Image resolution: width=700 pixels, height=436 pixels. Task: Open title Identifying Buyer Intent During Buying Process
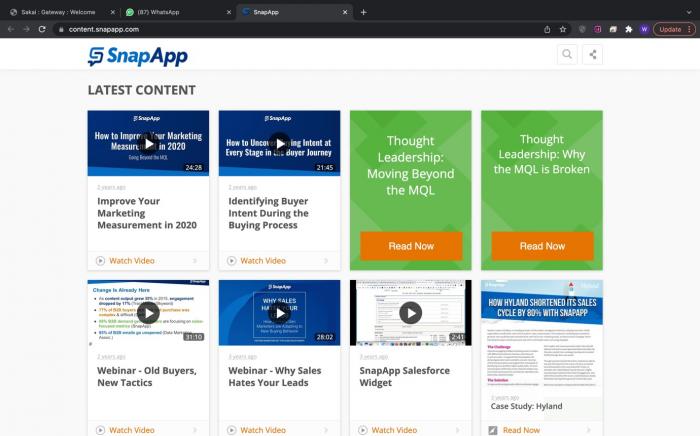tap(268, 213)
